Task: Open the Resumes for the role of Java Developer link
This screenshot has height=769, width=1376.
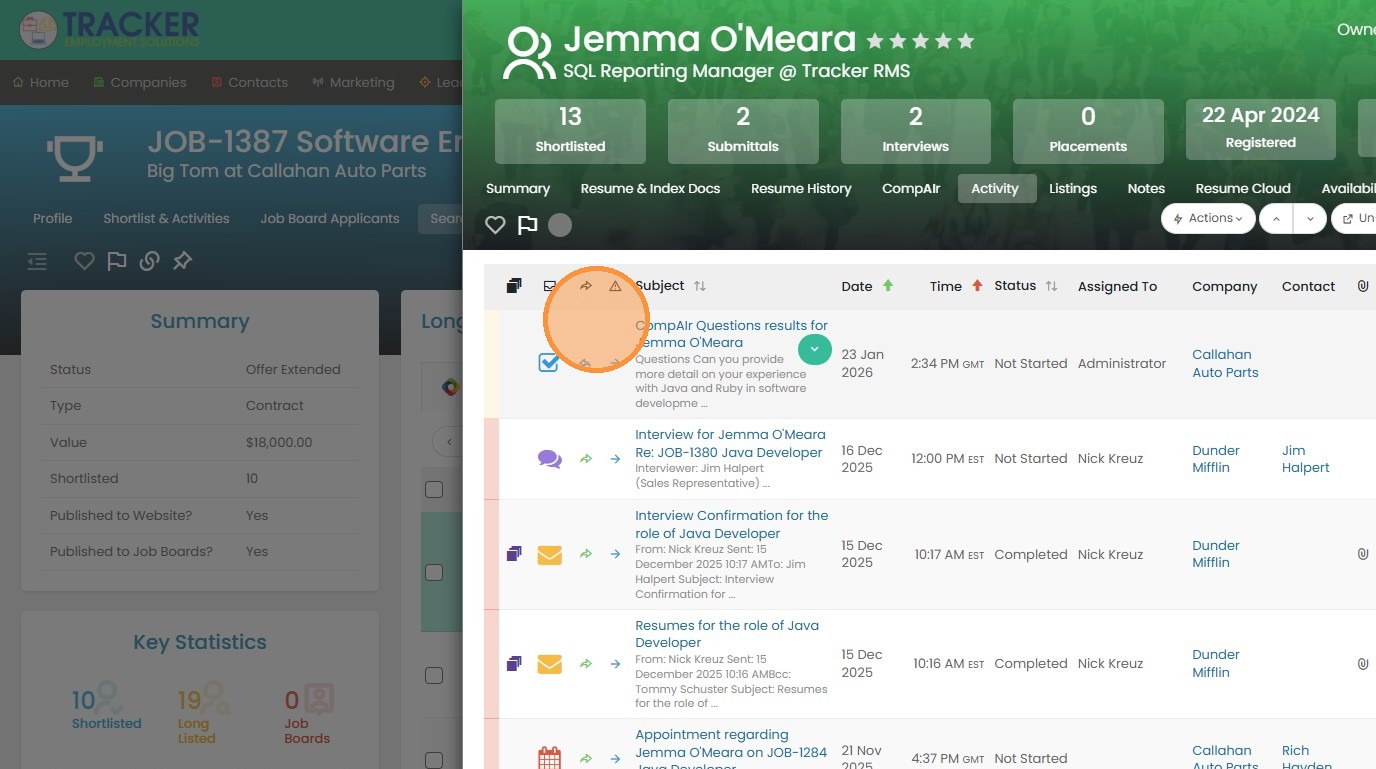Action: point(727,634)
